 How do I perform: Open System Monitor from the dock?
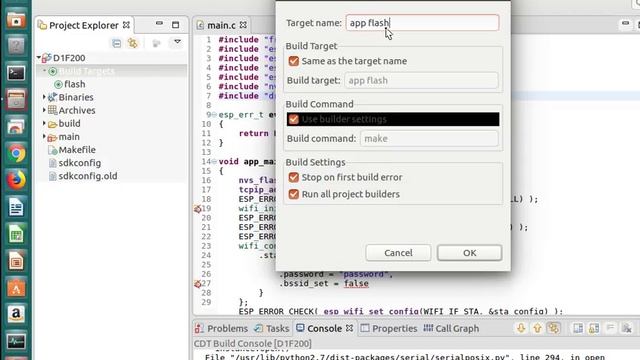click(16, 341)
